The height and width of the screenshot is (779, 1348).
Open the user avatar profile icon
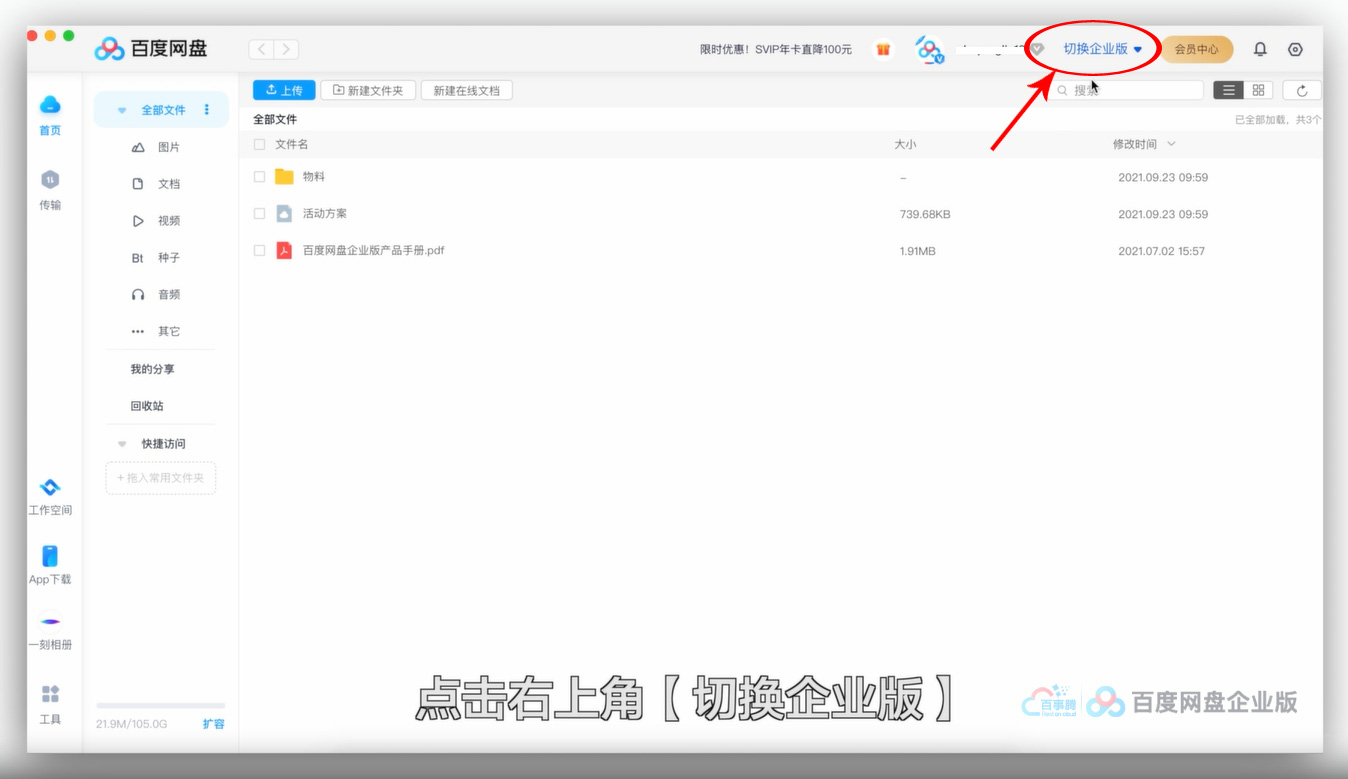(x=930, y=49)
